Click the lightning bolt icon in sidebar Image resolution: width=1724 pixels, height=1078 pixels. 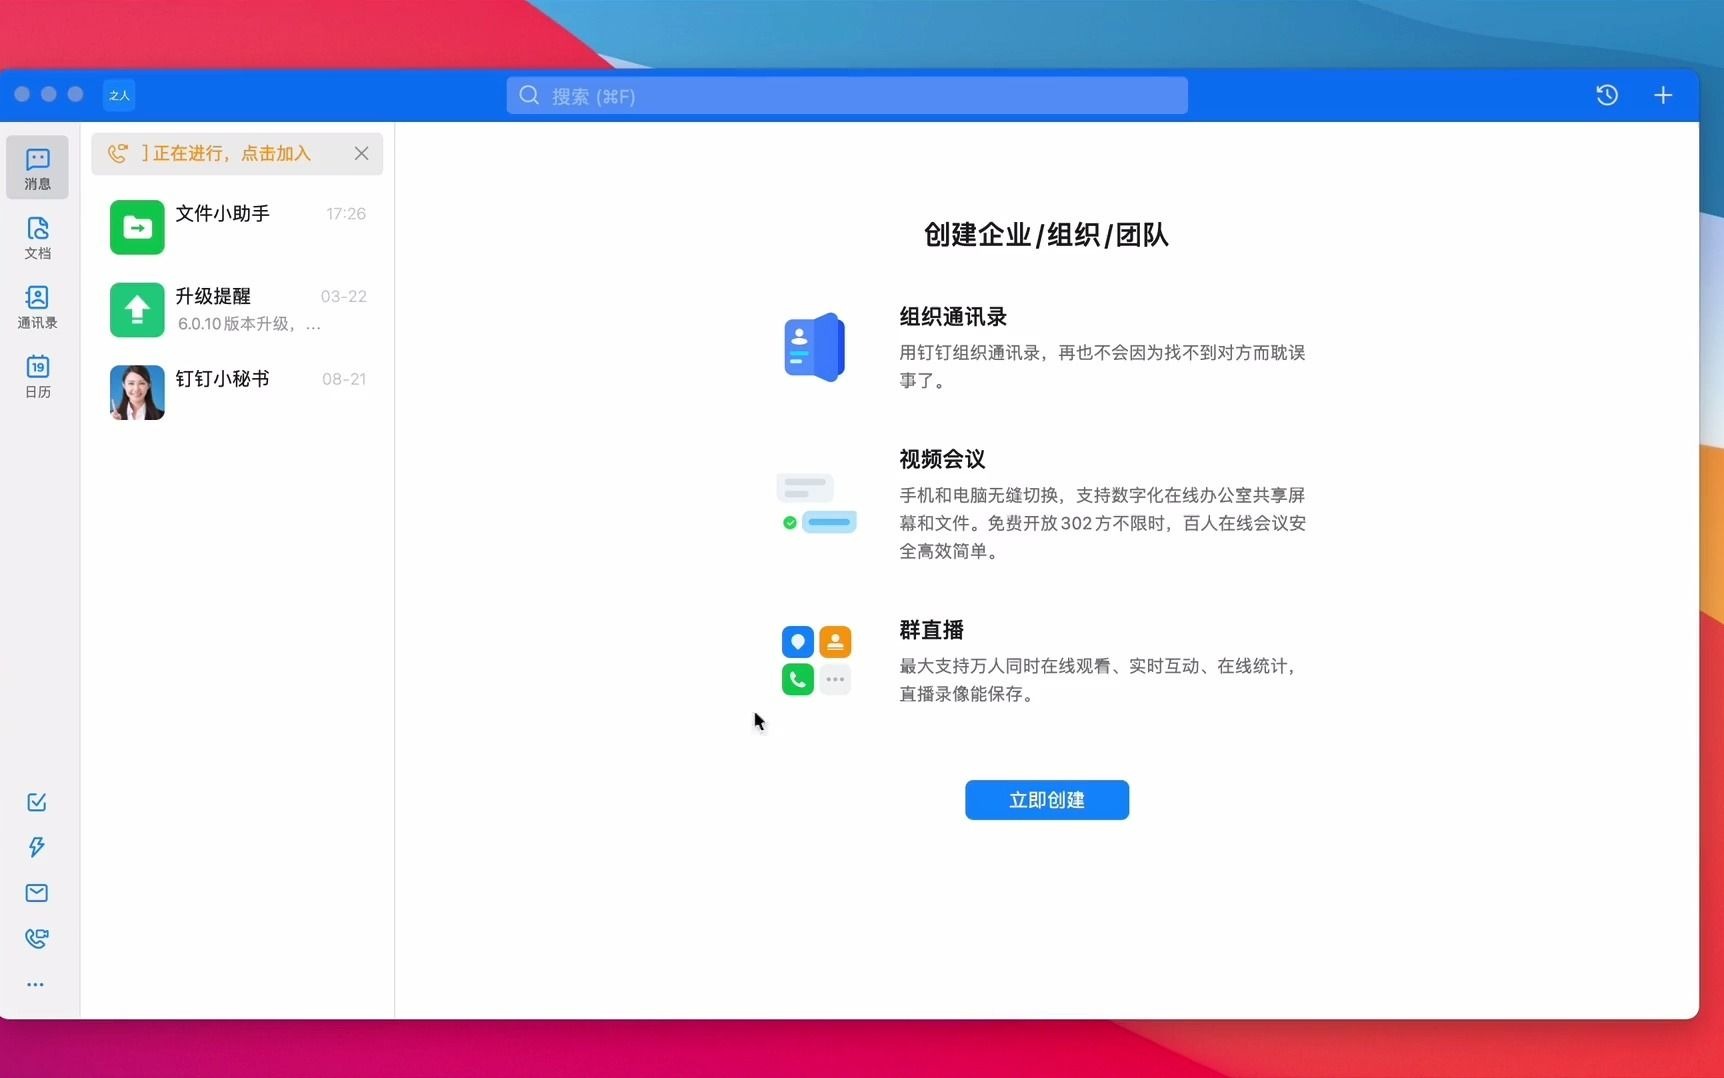click(37, 847)
